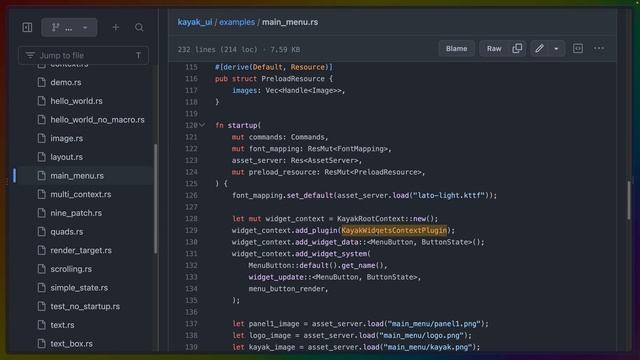This screenshot has width=640, height=360.
Task: Open the branch selector dropdown
Action: pyautogui.click(x=69, y=27)
